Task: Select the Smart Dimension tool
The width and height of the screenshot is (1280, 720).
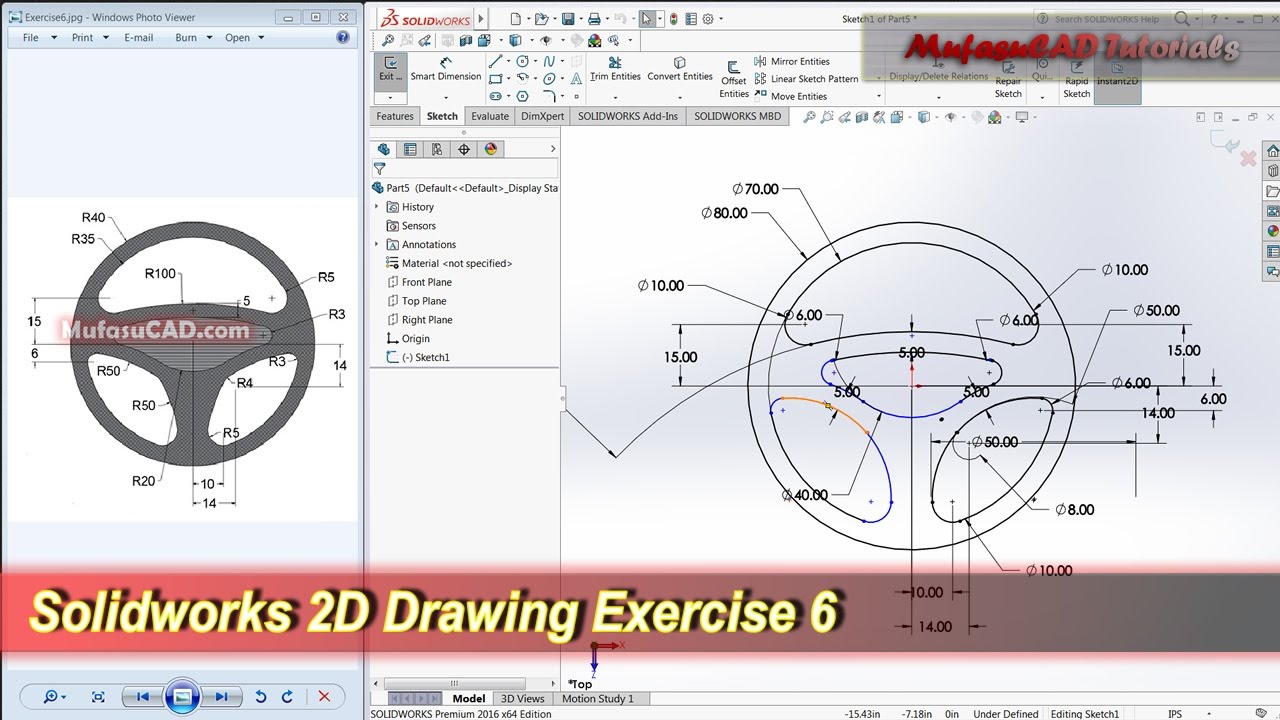Action: [446, 69]
